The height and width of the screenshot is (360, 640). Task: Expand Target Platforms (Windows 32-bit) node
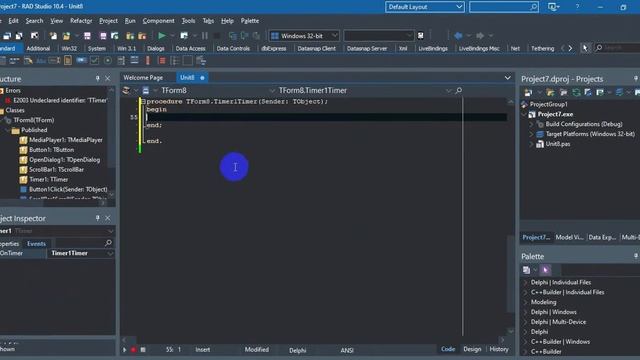[531, 134]
